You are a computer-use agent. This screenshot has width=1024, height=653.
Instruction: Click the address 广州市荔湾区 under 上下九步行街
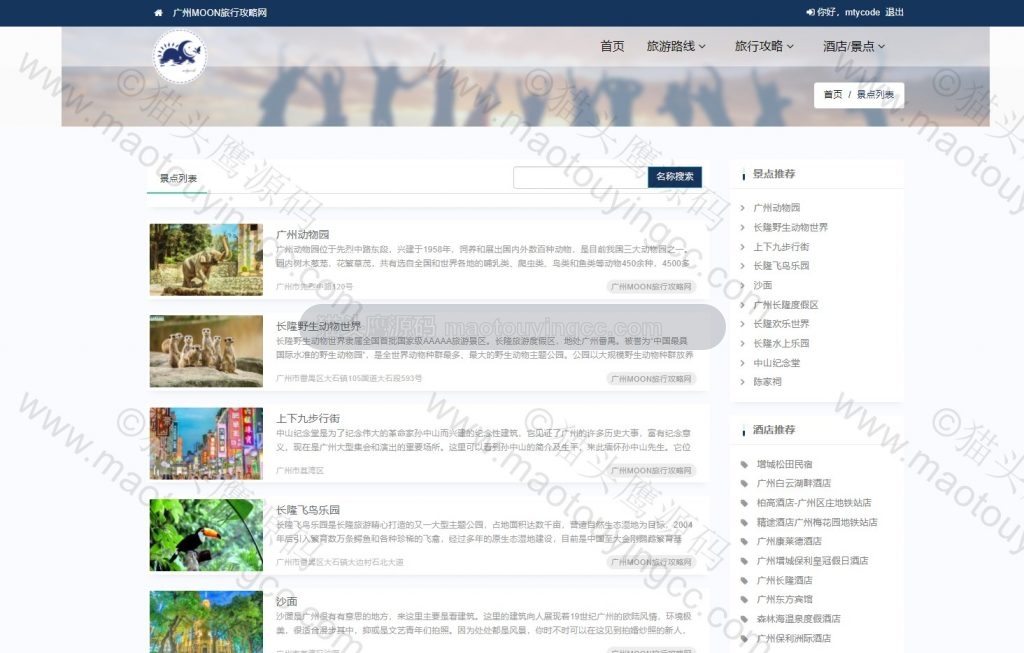(300, 471)
